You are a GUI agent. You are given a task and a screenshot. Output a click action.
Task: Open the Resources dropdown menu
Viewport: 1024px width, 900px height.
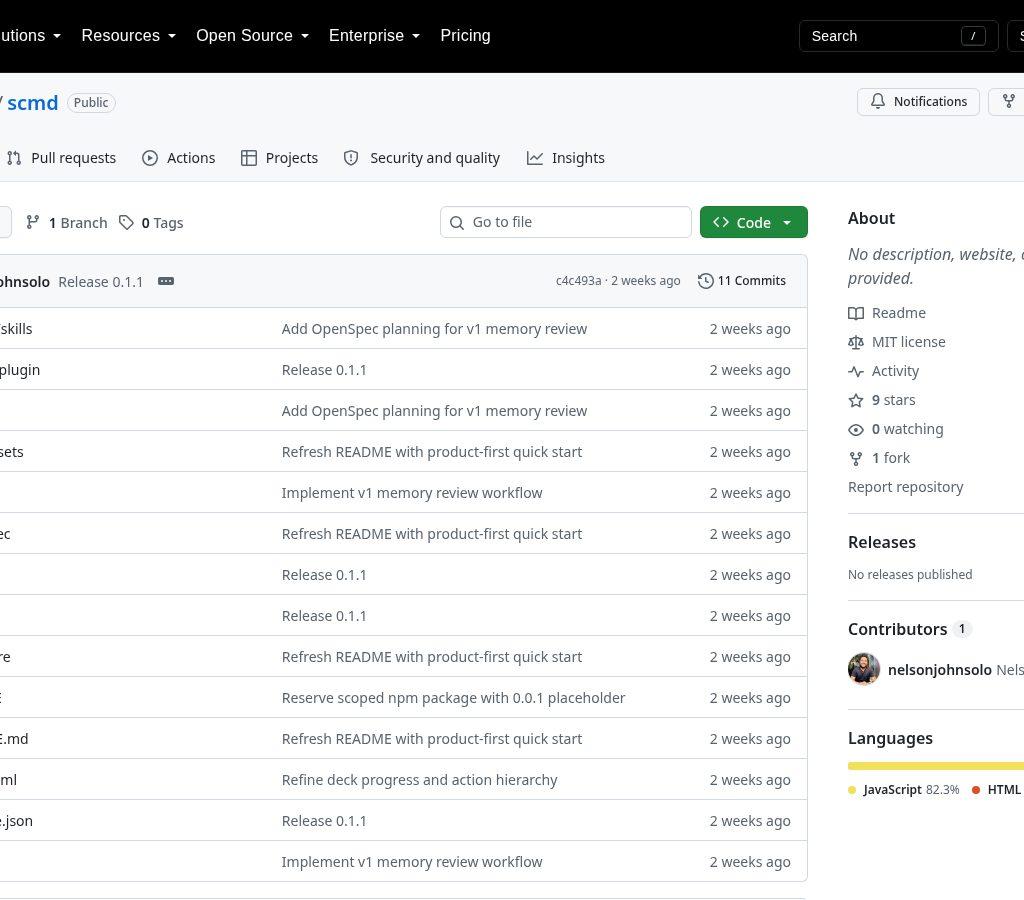[129, 35]
